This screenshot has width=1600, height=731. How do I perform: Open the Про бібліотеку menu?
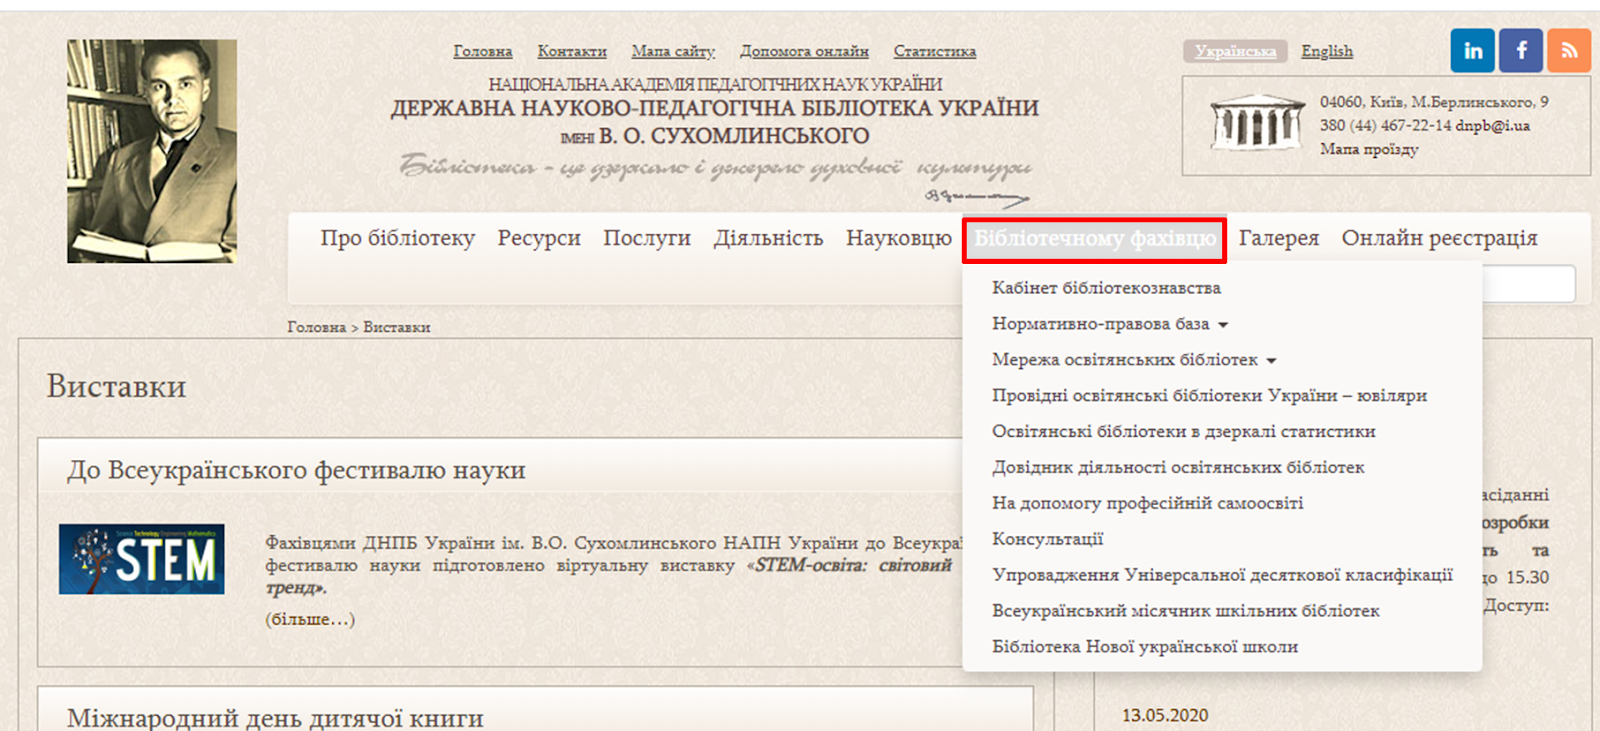[397, 238]
